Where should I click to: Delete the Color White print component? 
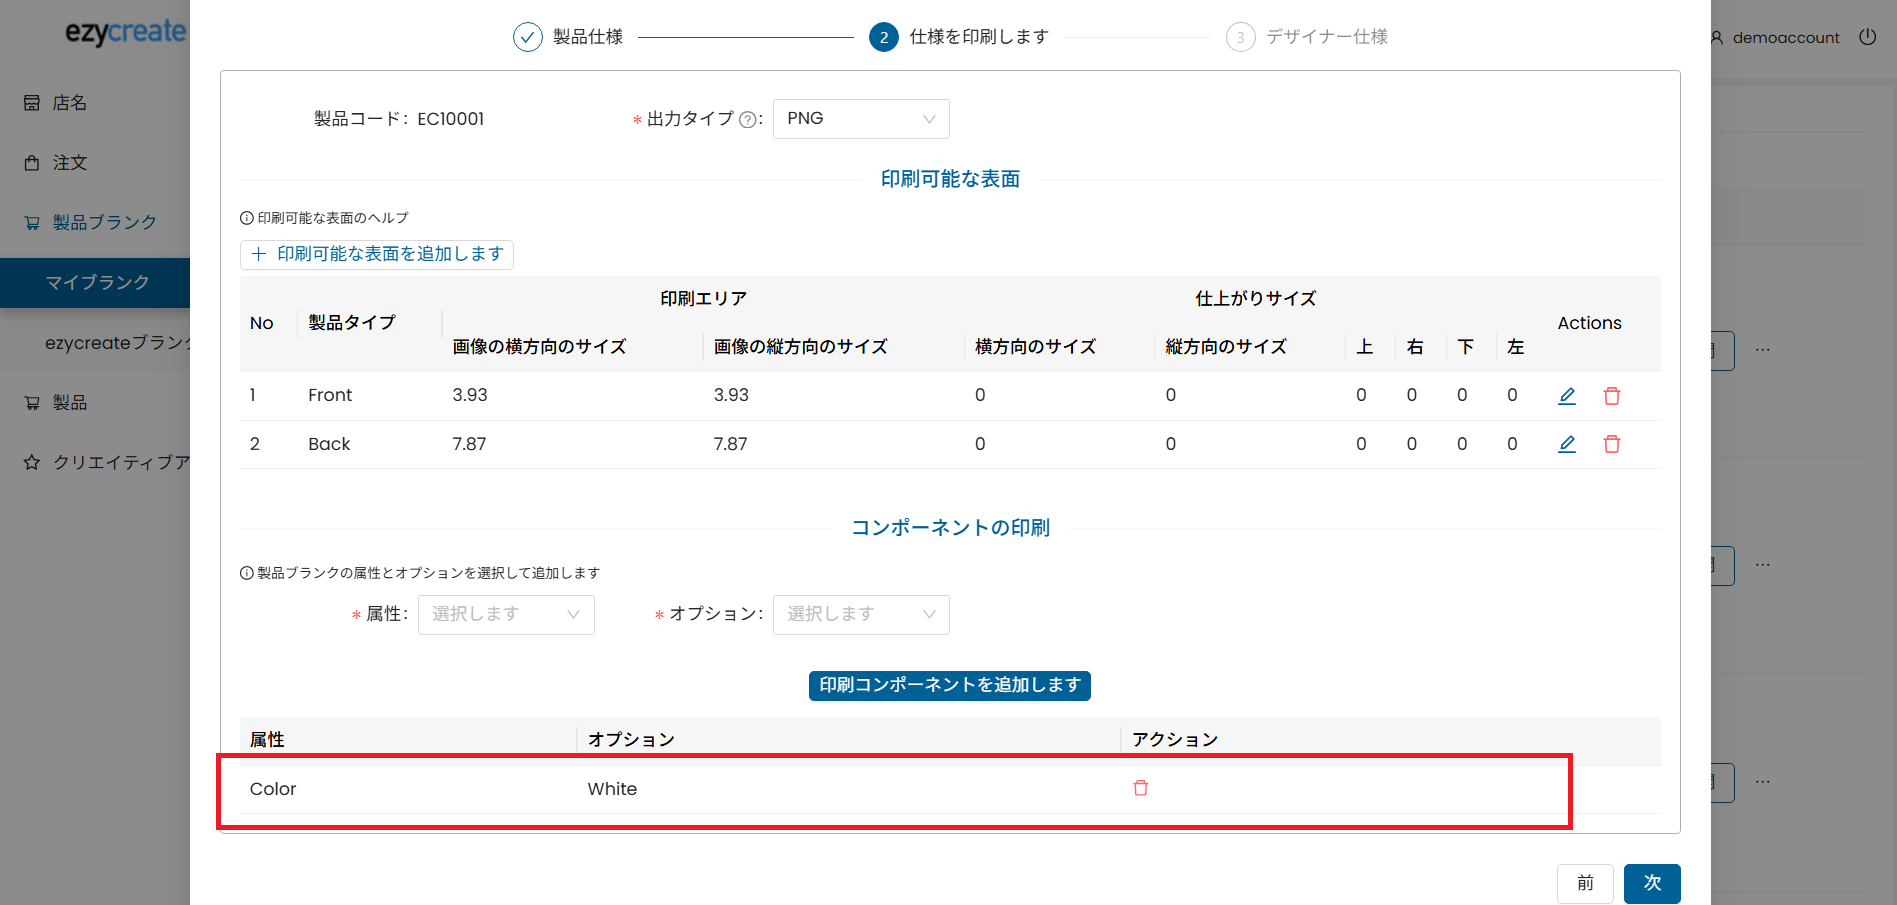(1140, 788)
